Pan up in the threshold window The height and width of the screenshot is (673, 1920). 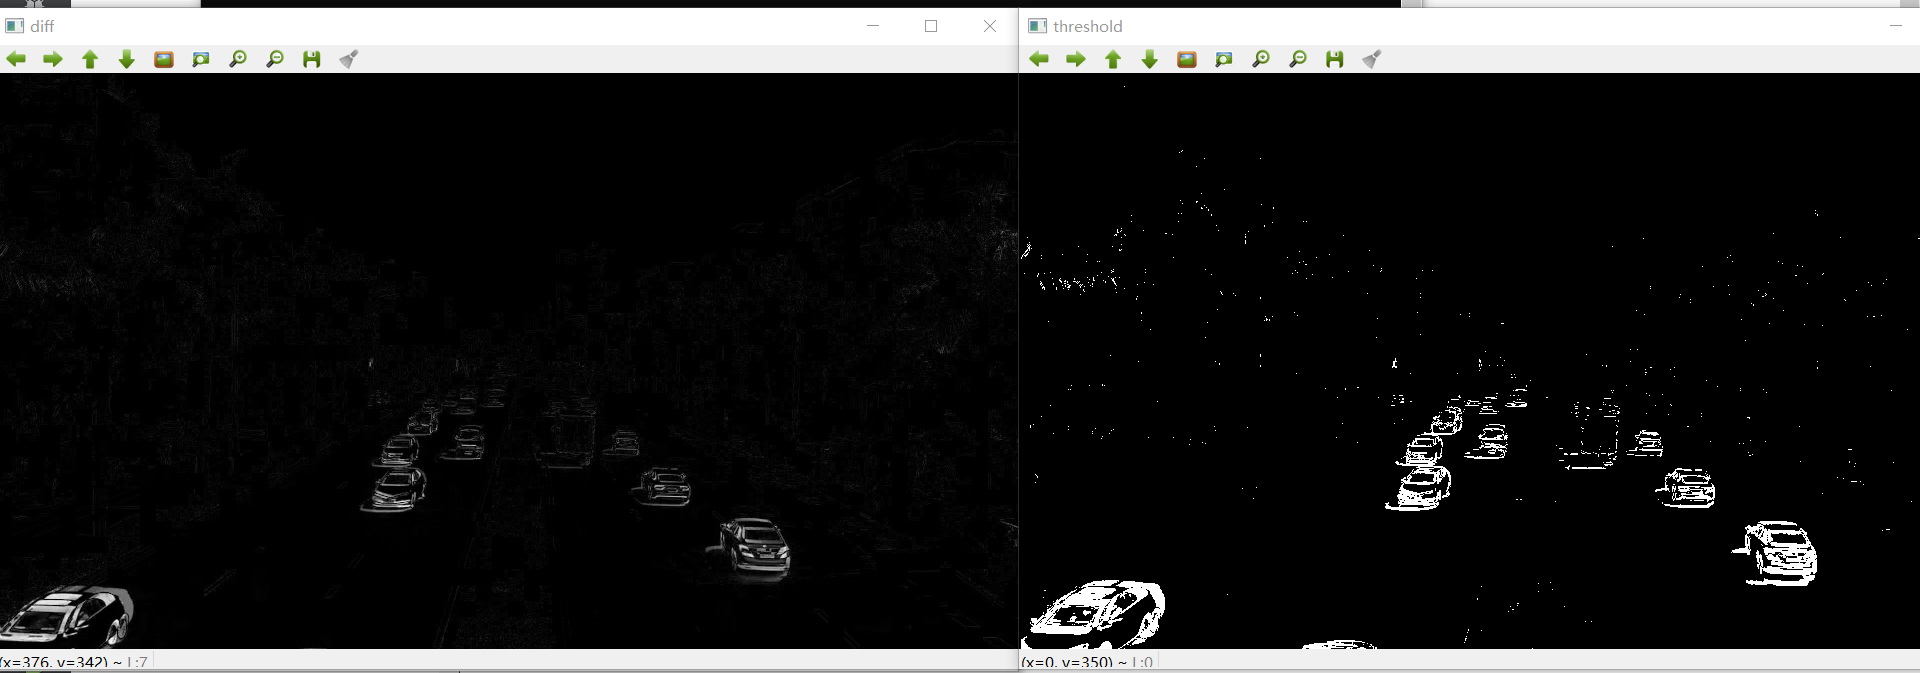pos(1113,60)
